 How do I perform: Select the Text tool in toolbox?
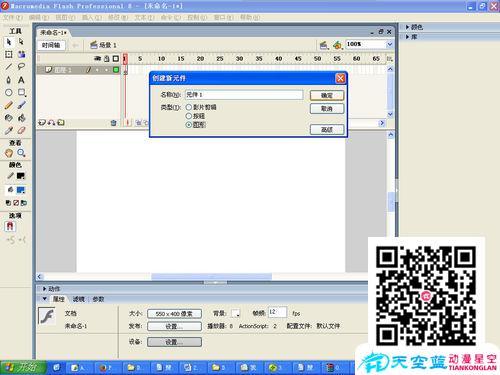tap(21, 80)
